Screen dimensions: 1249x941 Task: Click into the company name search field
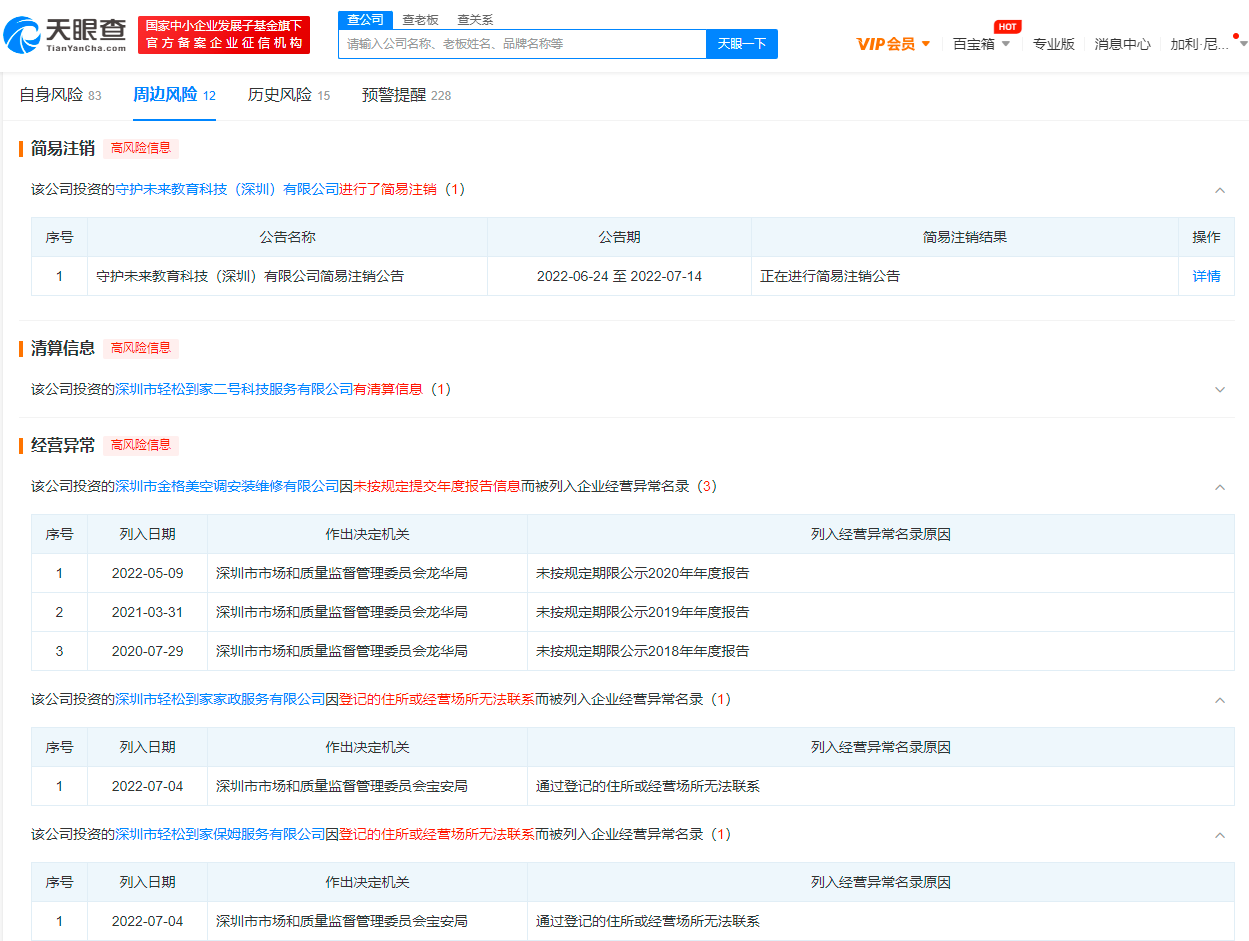tap(521, 44)
